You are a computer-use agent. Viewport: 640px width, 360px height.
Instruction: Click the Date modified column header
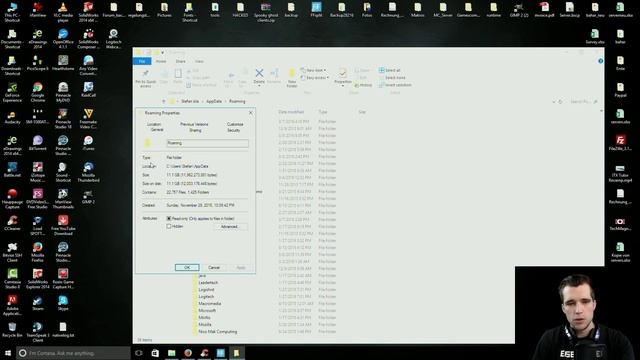291,112
